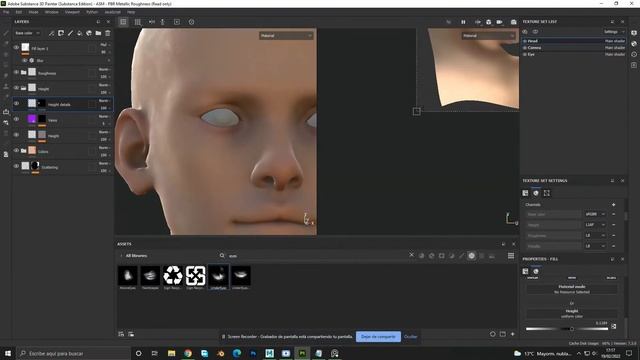Pause rendering with the pause icon
Viewport: 640px width, 360px height.
(463, 22)
